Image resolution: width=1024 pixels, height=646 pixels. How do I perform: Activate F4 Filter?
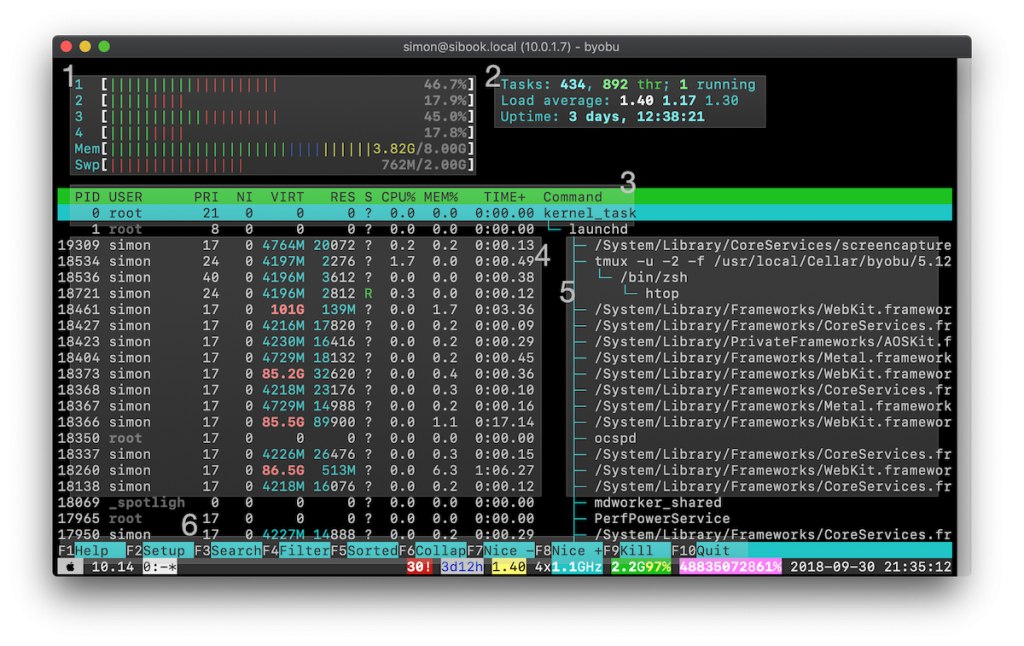coord(296,551)
